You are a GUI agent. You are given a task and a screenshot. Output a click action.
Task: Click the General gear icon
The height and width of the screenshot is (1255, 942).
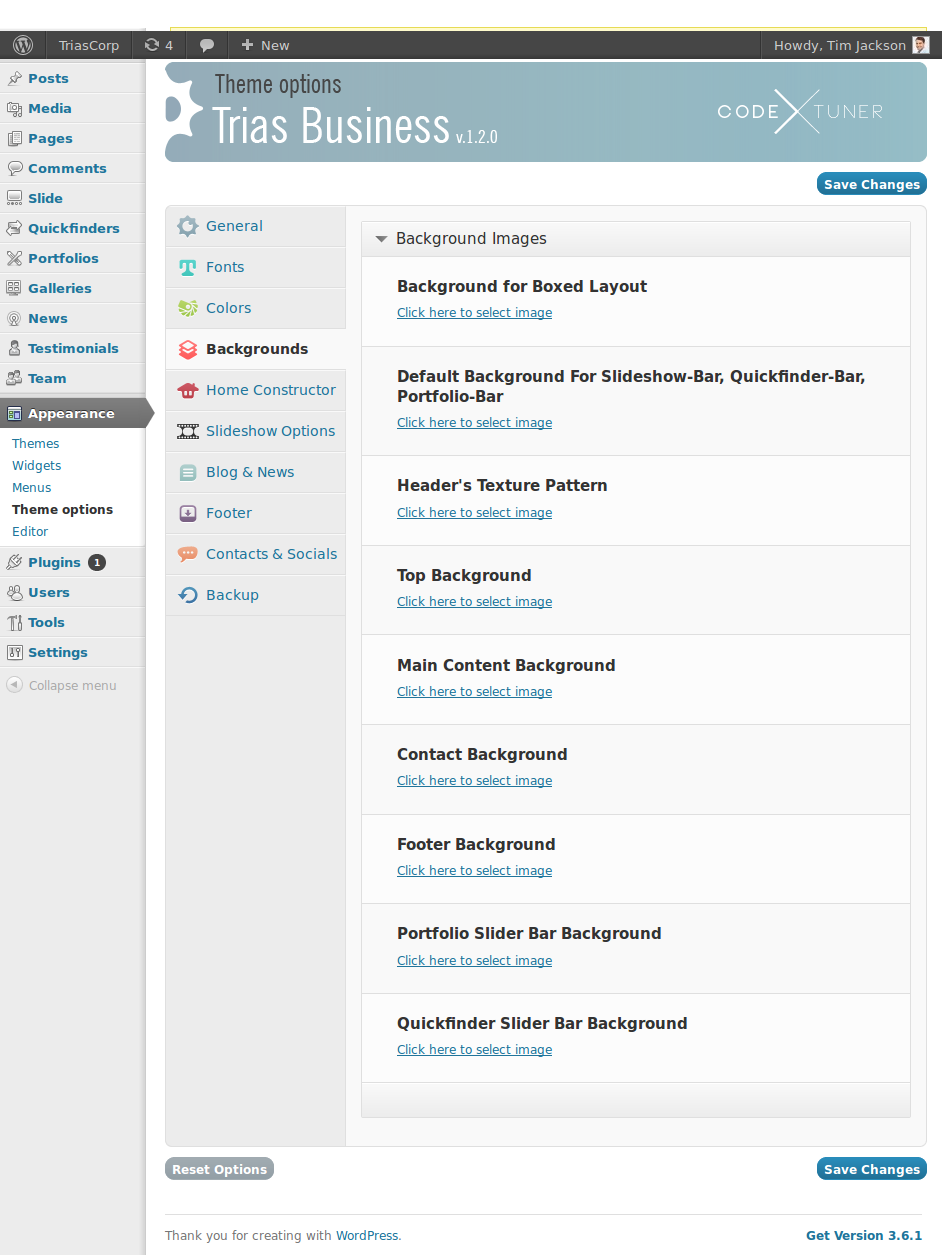[x=188, y=226]
